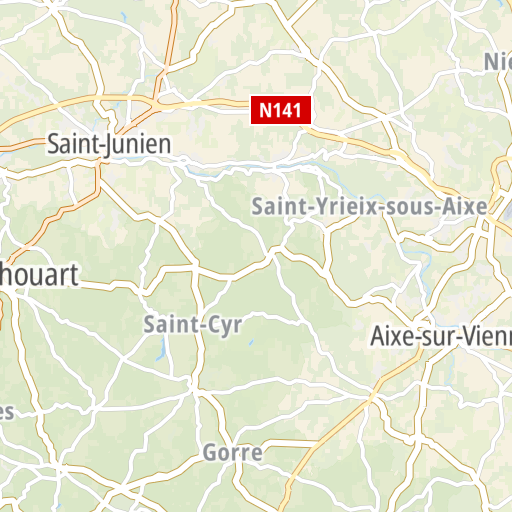This screenshot has width=512, height=512.
Task: Click the Saint-Cyr village label
Action: (x=193, y=325)
